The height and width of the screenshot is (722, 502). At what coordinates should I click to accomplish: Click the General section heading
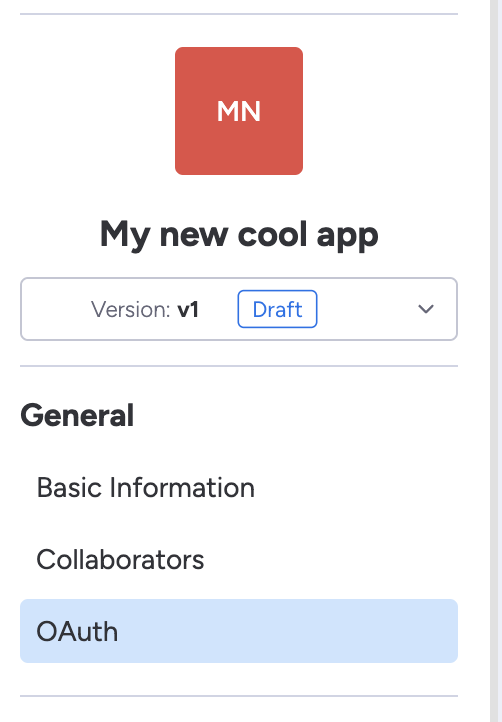[77, 415]
